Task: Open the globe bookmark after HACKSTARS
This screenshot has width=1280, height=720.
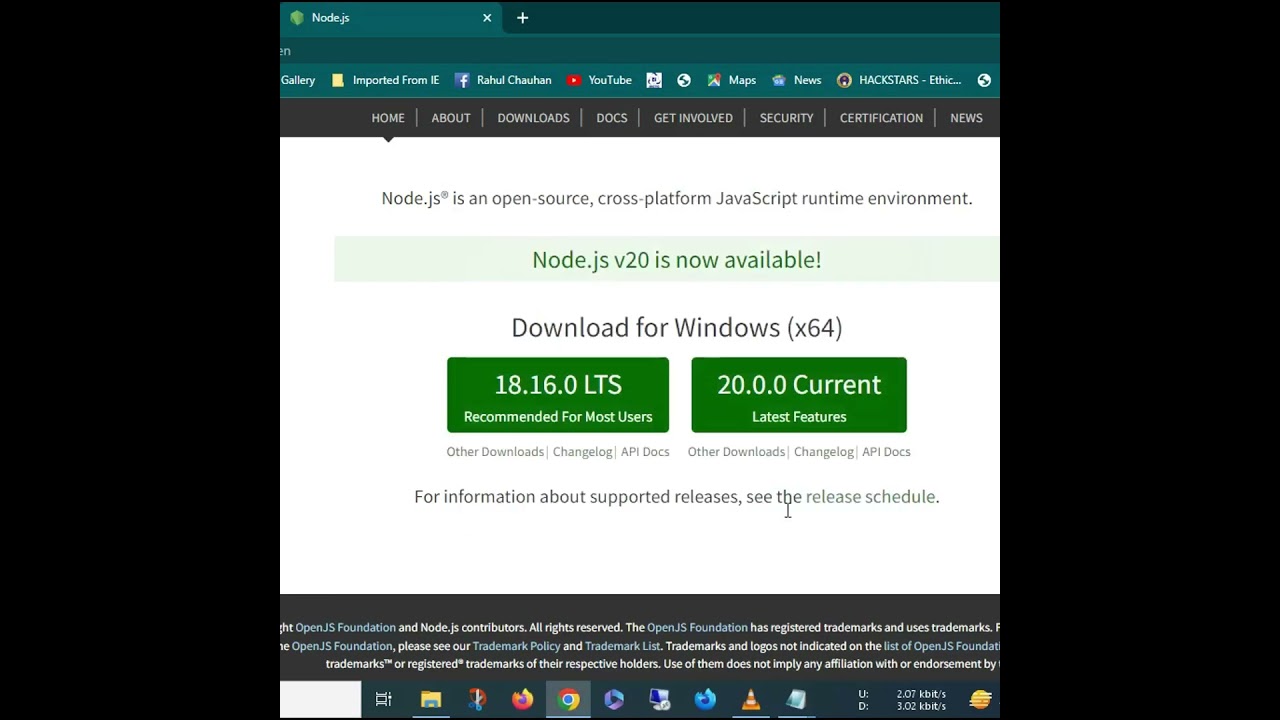Action: (984, 80)
